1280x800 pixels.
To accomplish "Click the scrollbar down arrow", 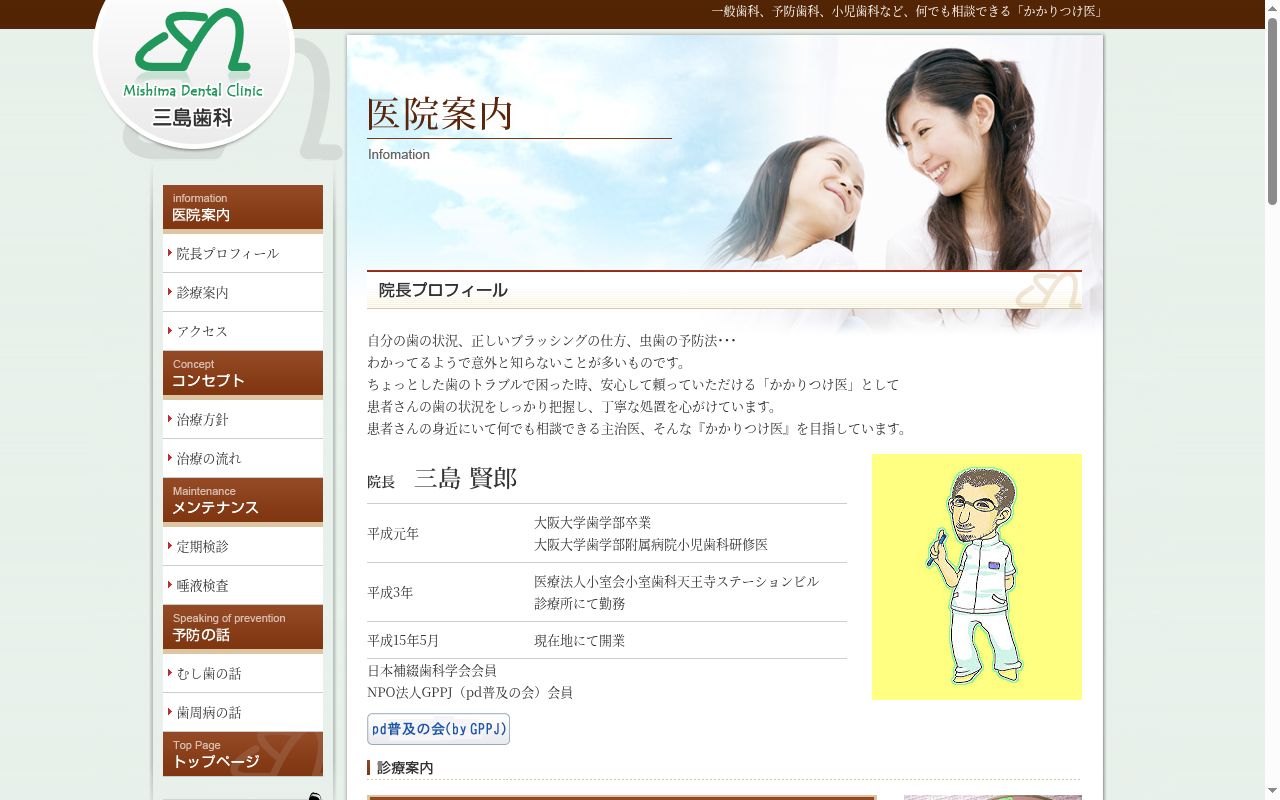I will (x=1272, y=792).
